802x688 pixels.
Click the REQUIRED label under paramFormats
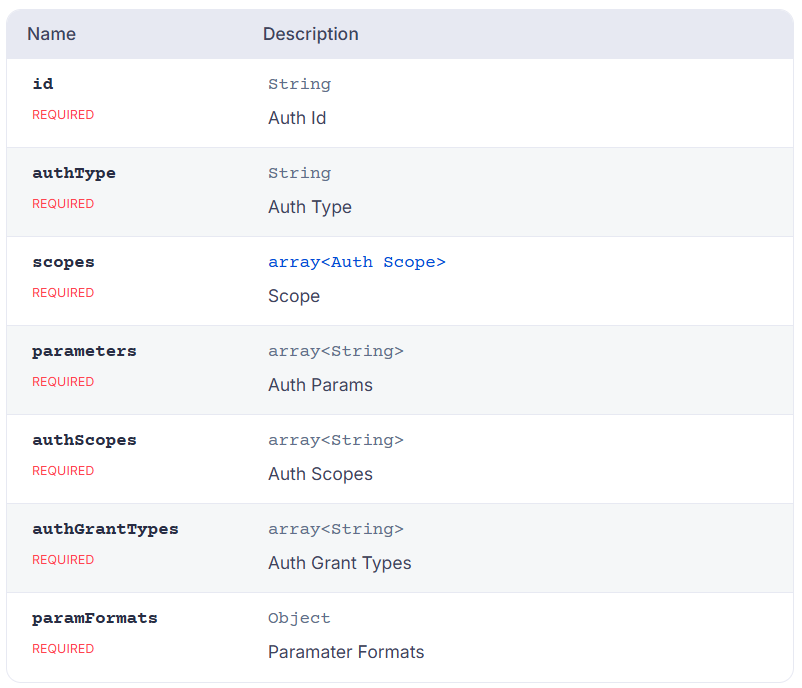pos(63,649)
